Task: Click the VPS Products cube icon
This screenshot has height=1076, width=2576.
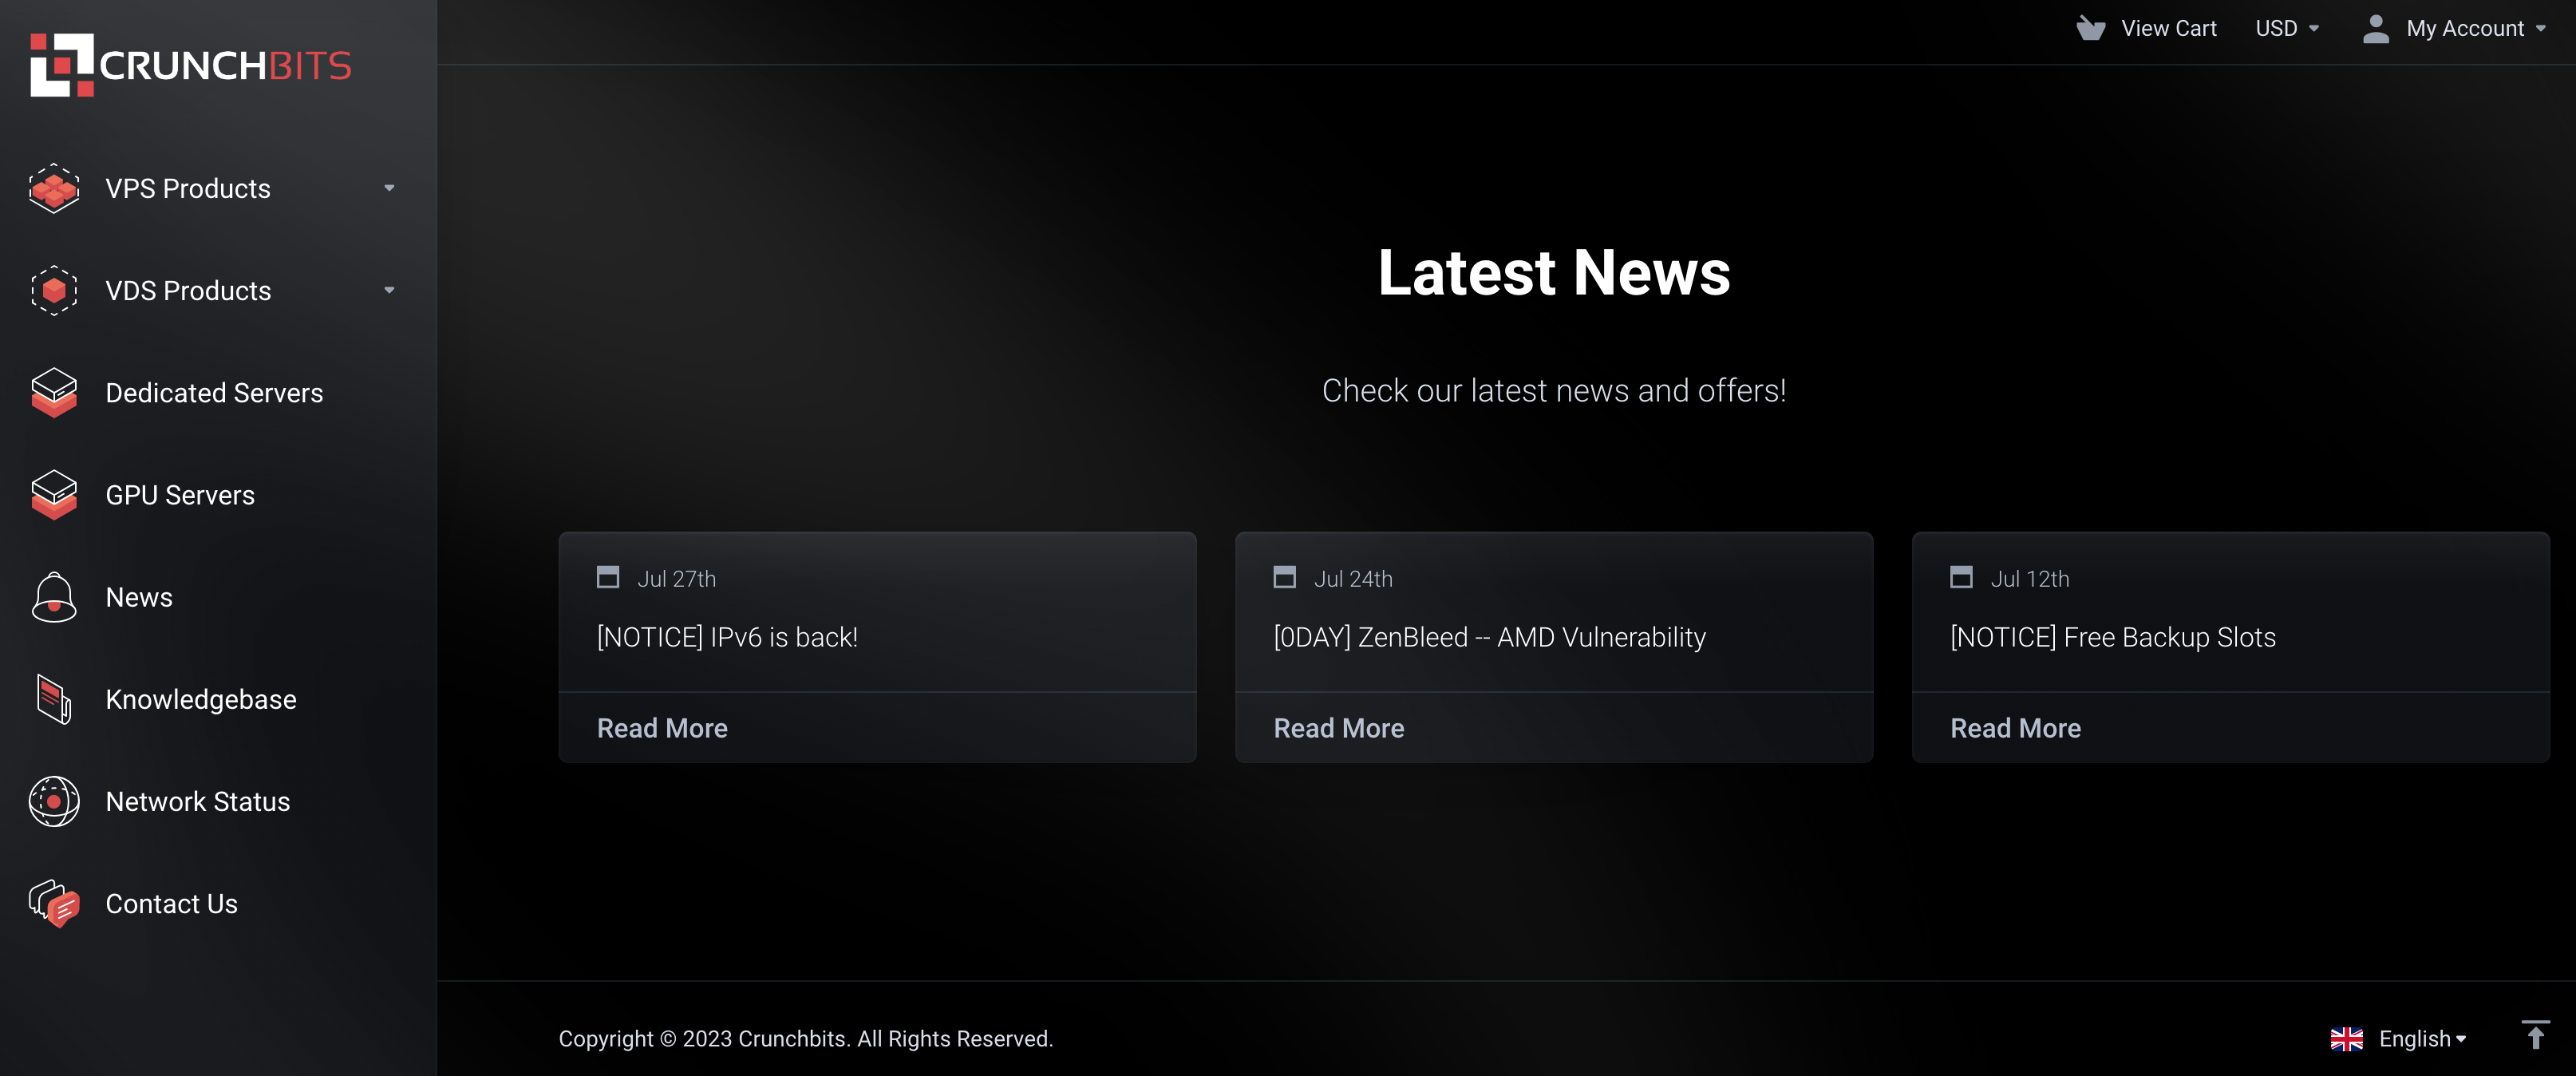Action: pos(54,188)
